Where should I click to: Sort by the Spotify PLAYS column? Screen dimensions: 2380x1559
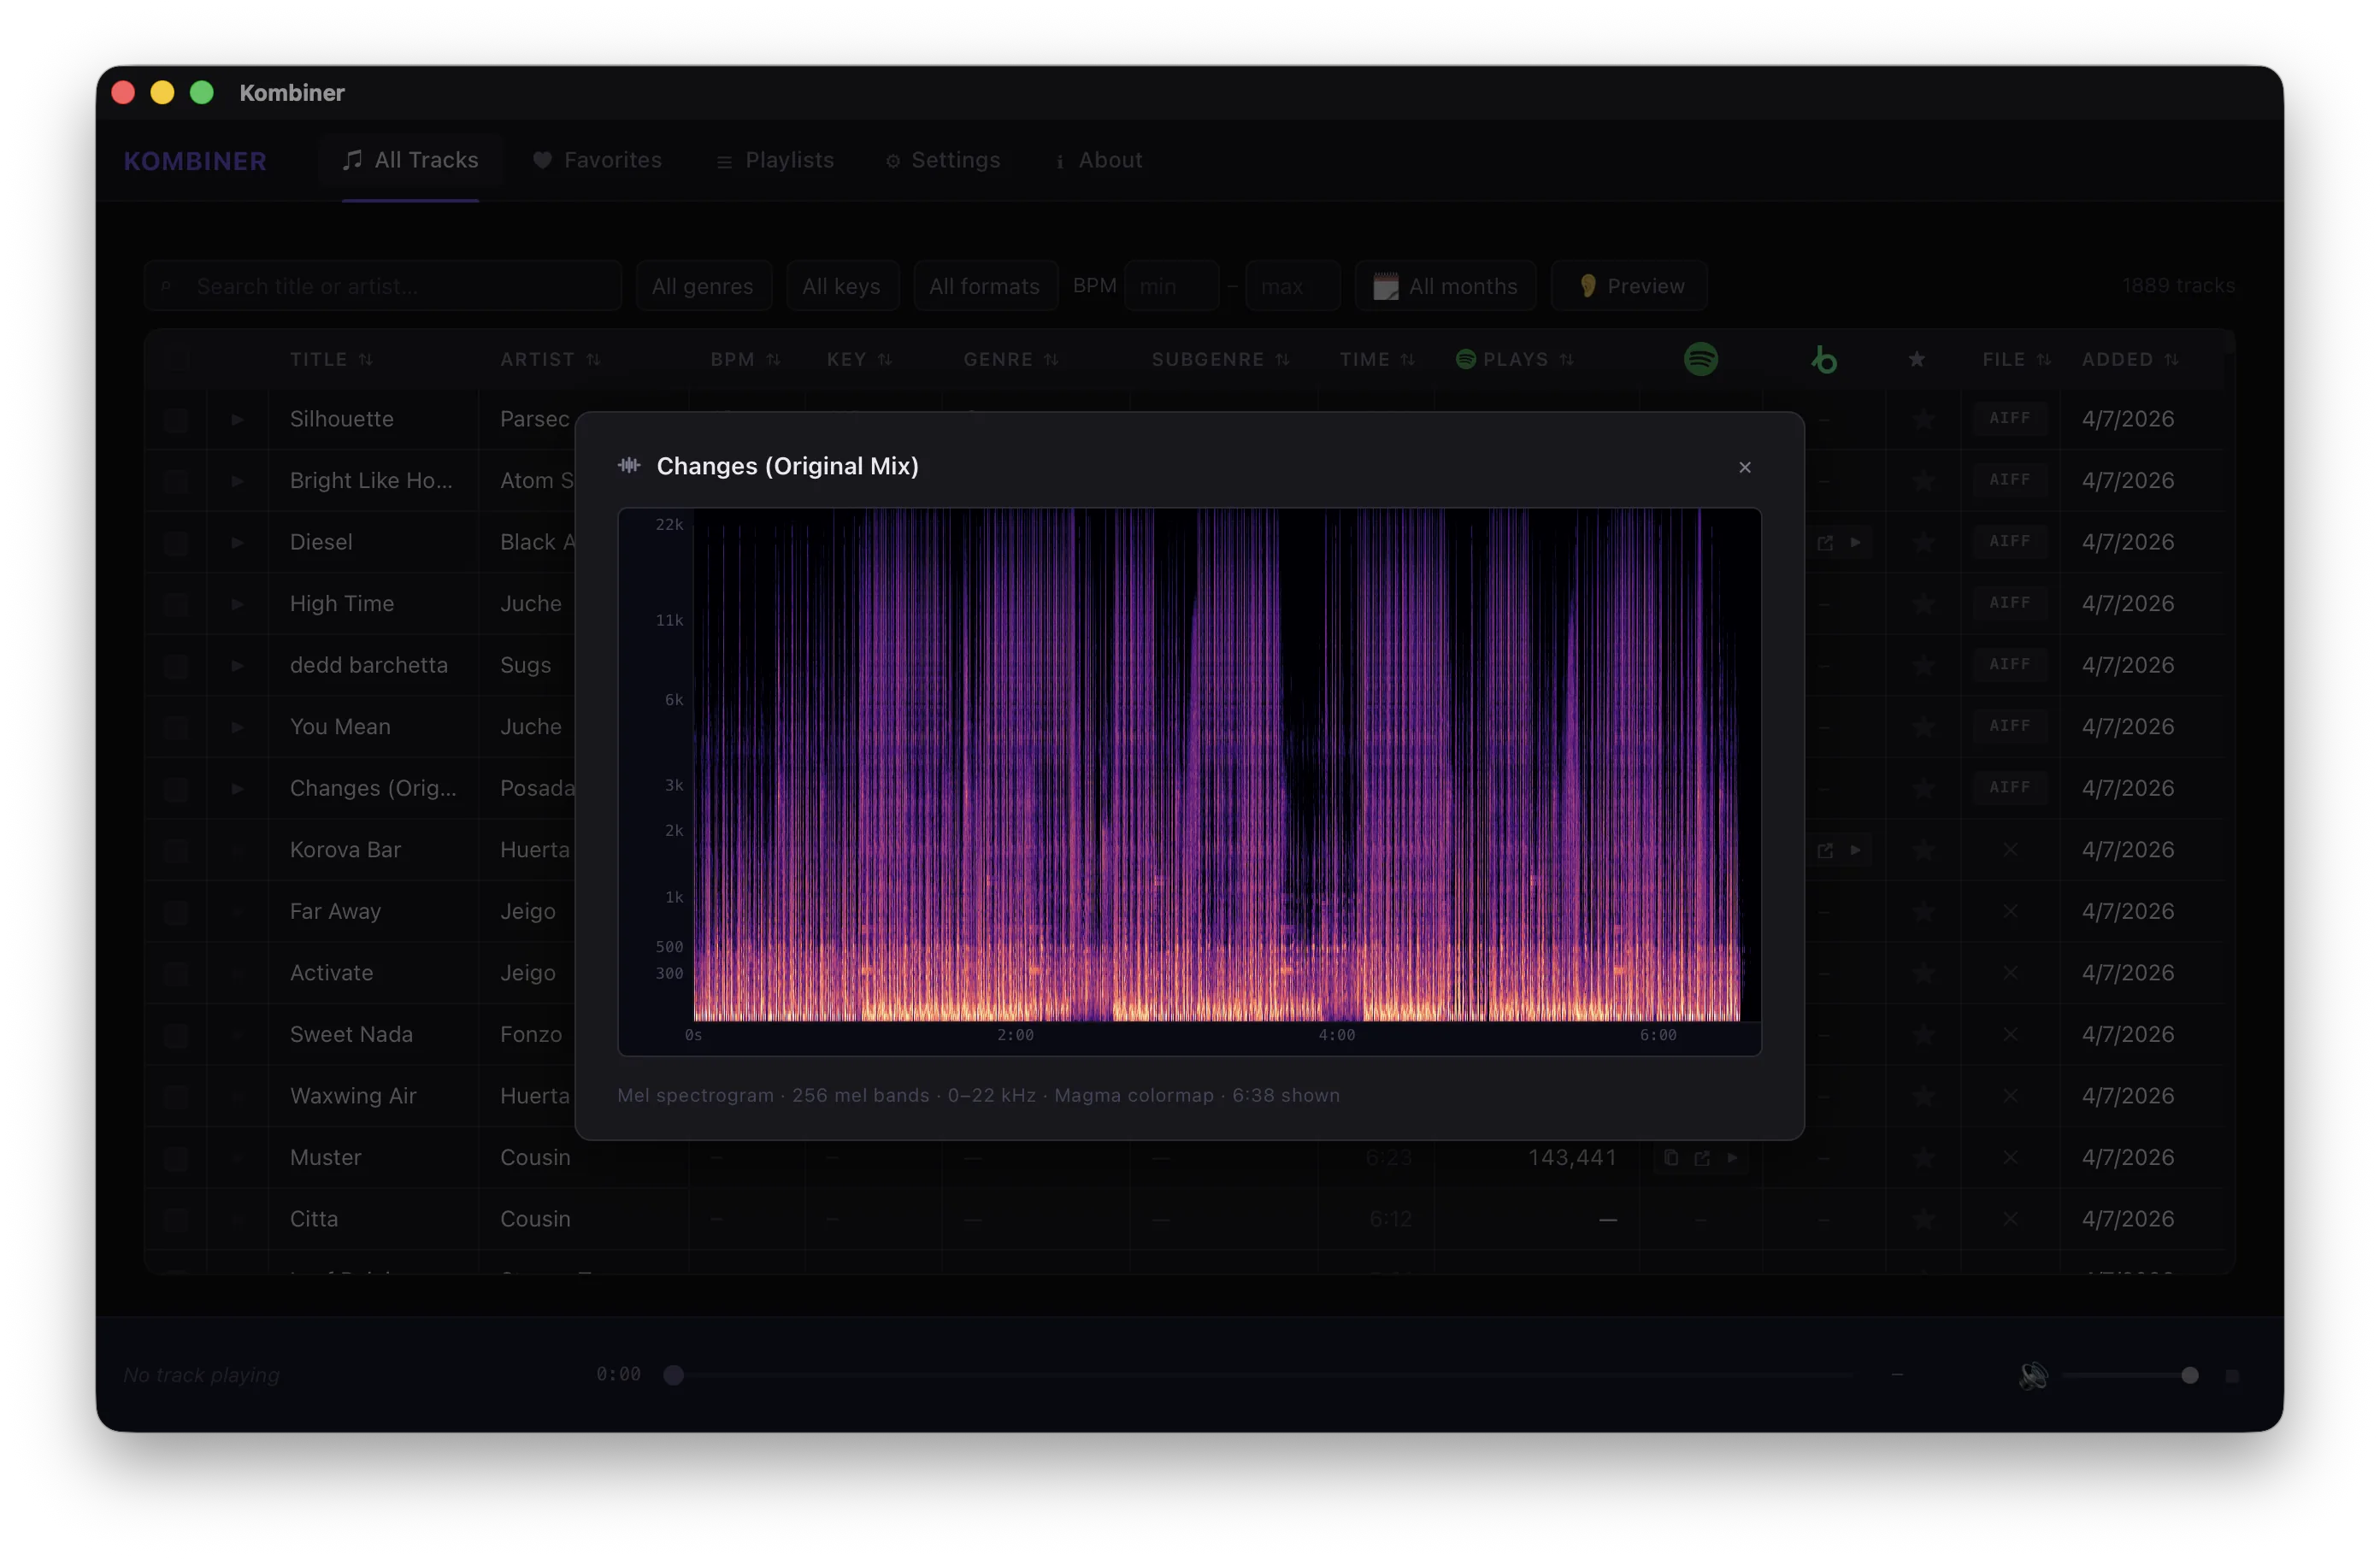tap(1515, 359)
